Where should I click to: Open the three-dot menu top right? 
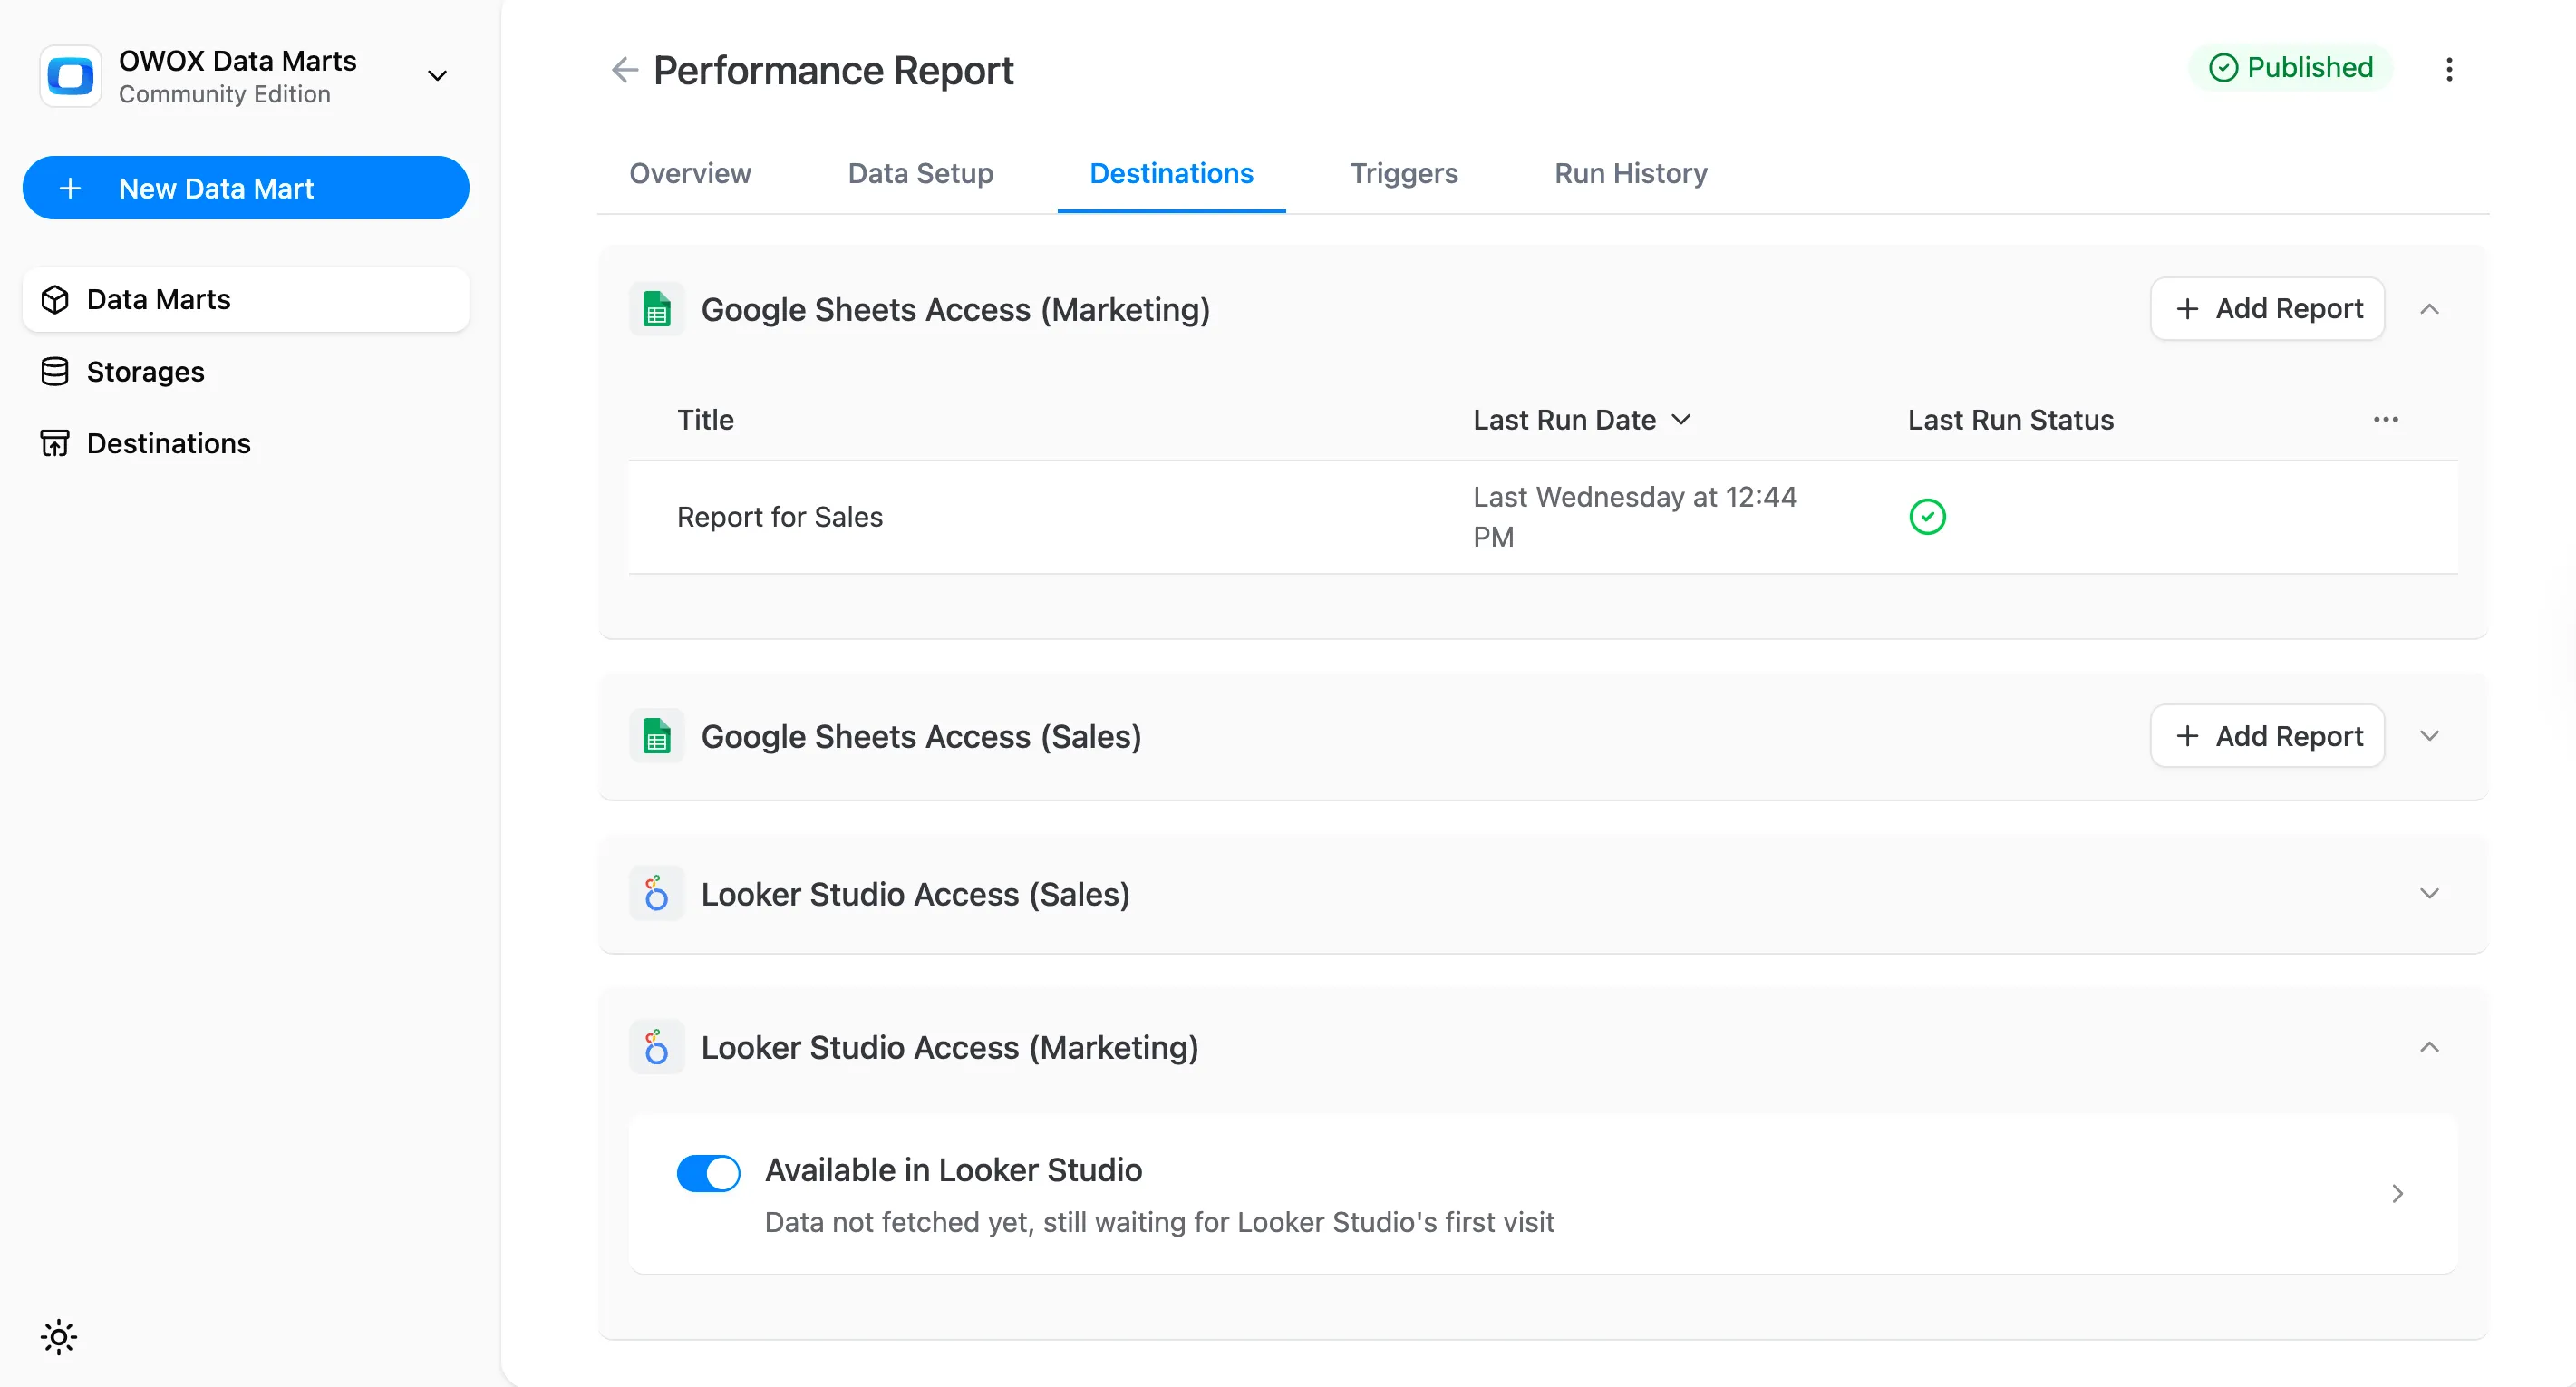click(2450, 70)
